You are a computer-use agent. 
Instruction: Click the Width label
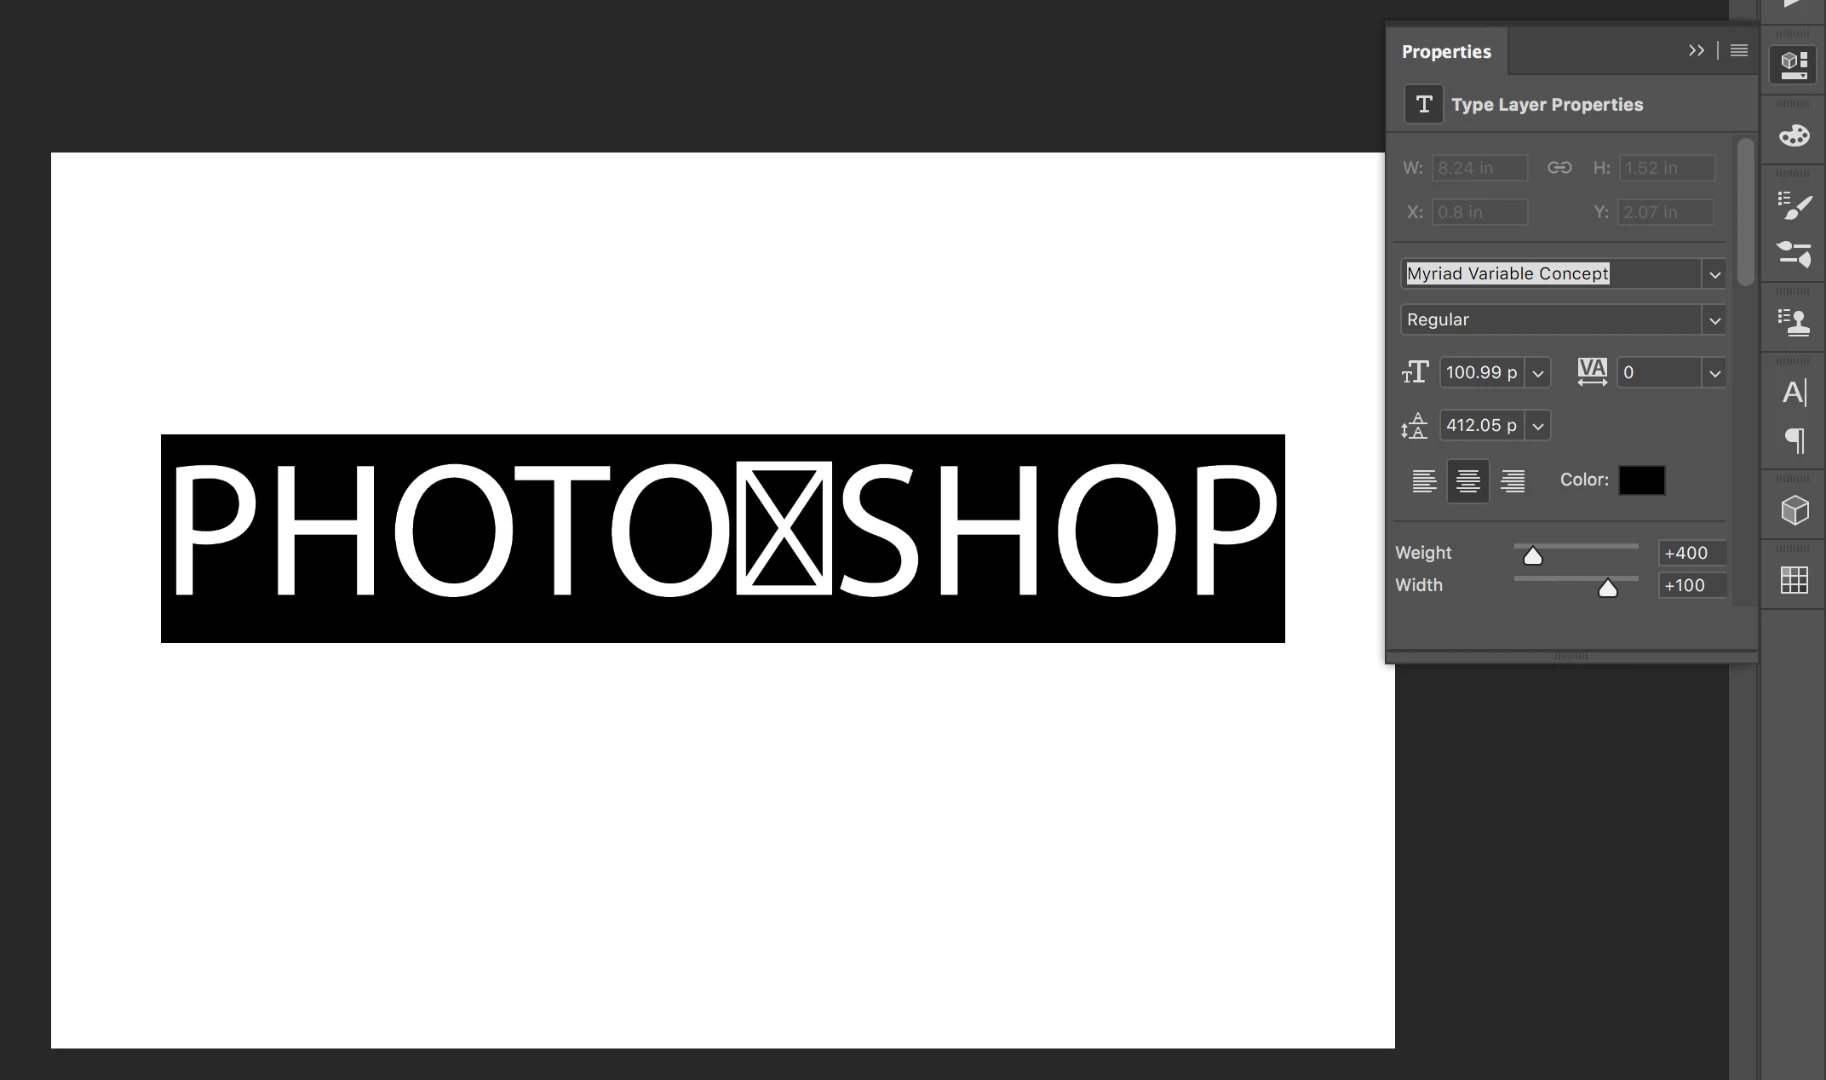click(1419, 585)
